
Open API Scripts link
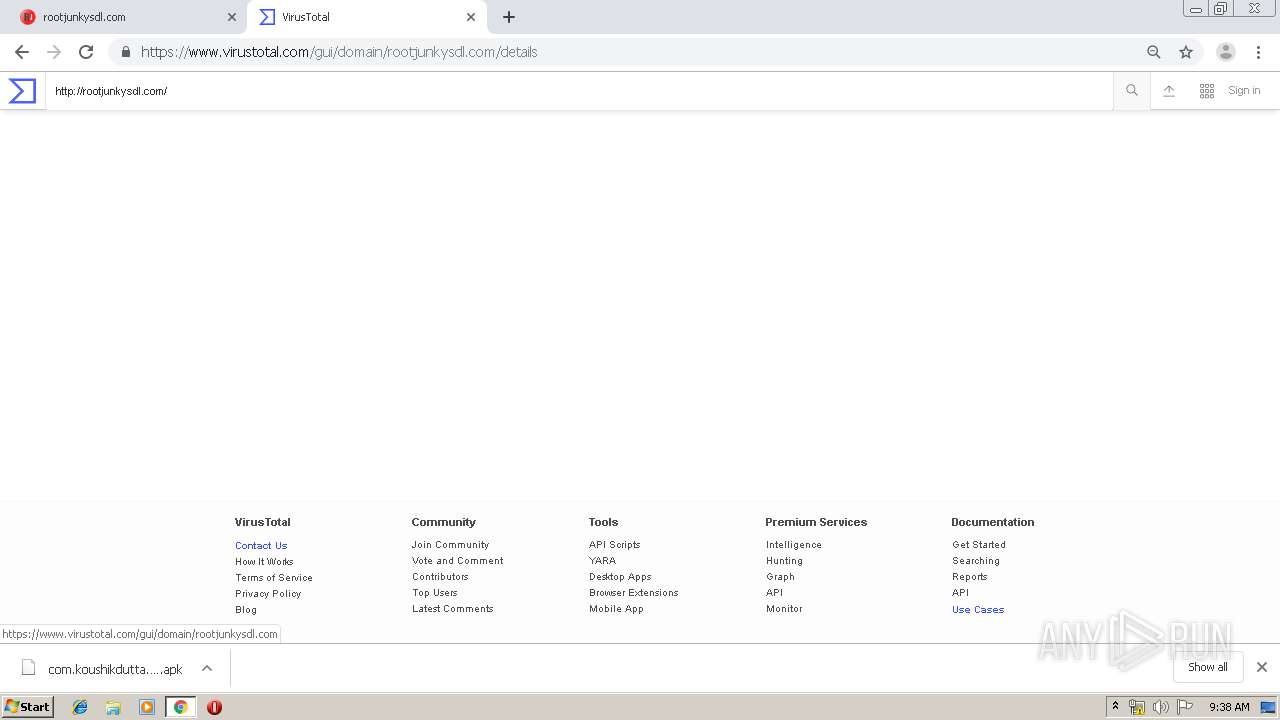(x=614, y=544)
